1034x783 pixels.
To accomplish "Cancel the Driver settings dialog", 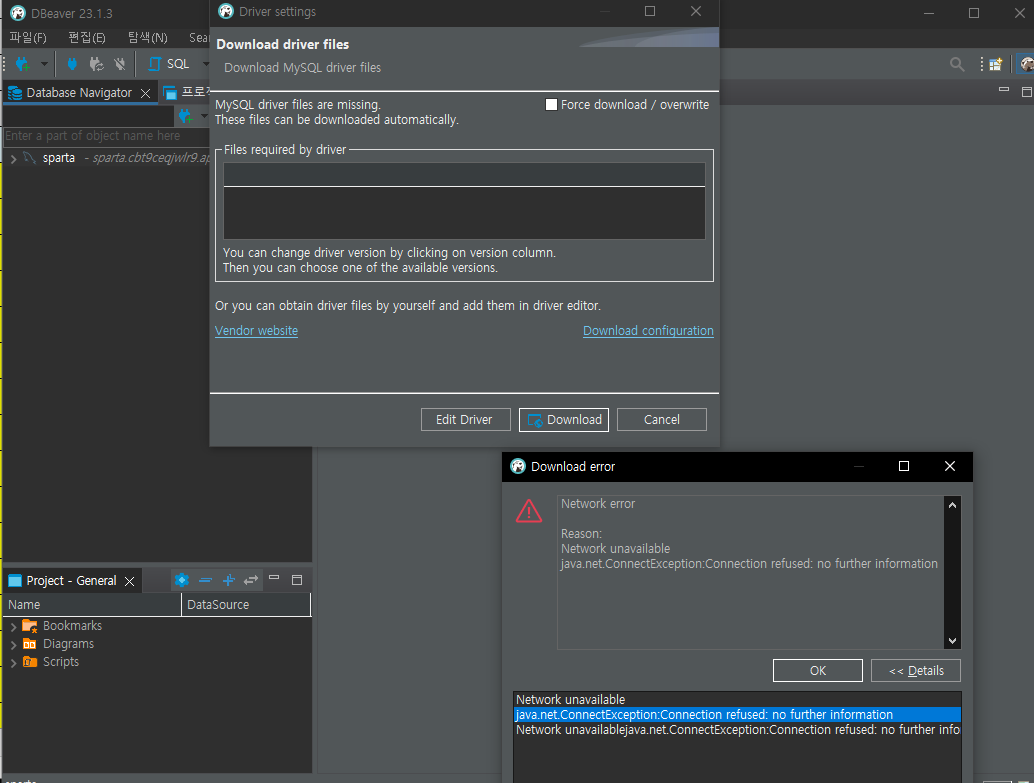I will pos(661,420).
